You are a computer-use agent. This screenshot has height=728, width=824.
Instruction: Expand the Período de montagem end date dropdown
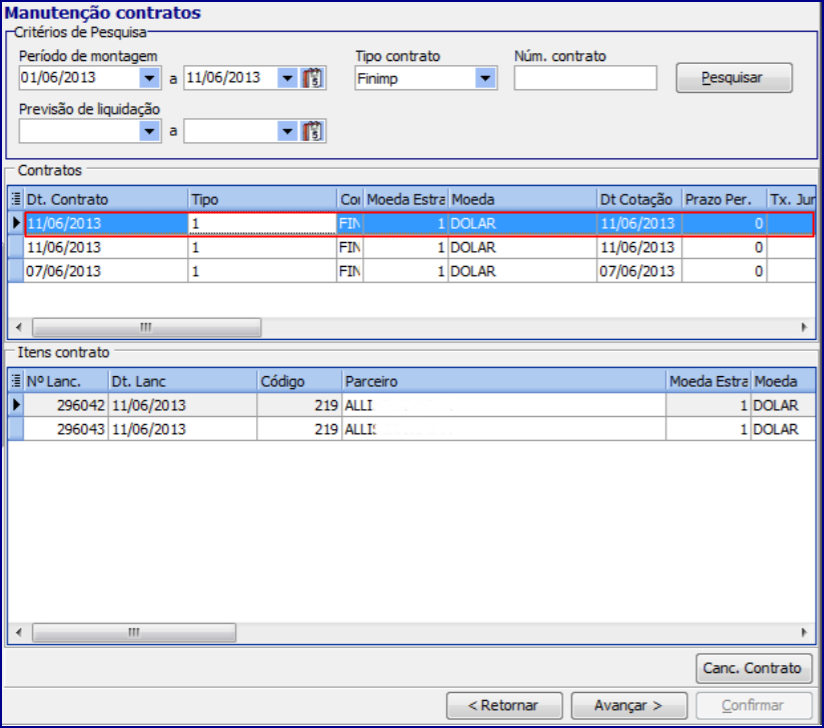click(287, 78)
